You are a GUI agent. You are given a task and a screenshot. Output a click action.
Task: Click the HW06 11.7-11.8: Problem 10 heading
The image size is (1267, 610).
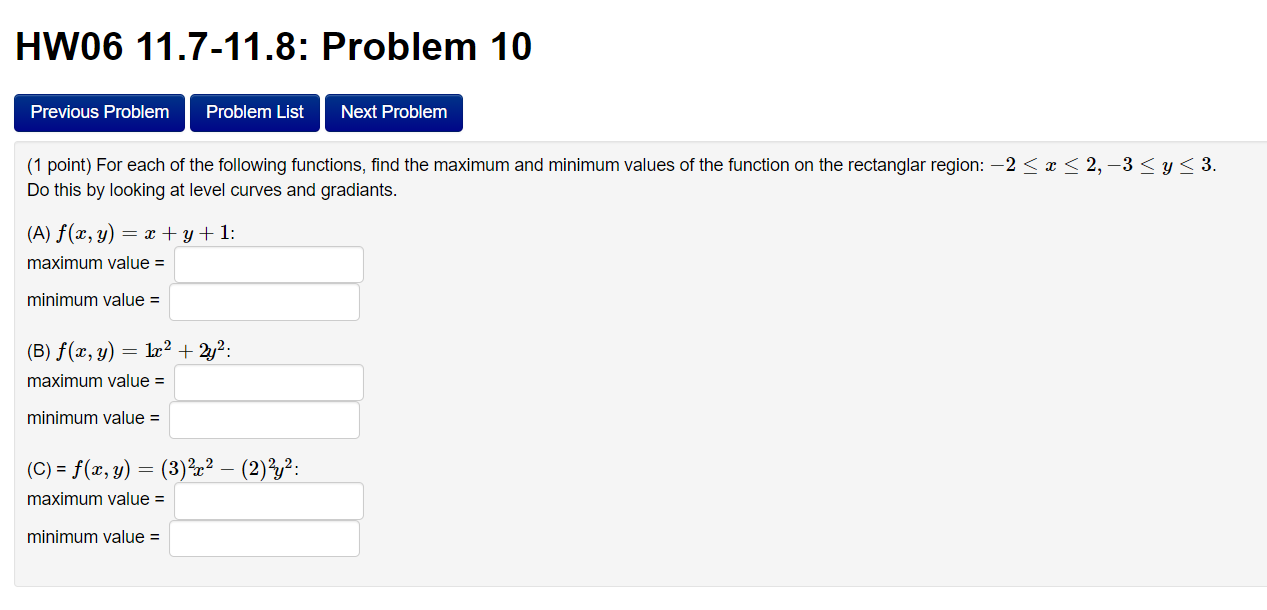(x=272, y=46)
